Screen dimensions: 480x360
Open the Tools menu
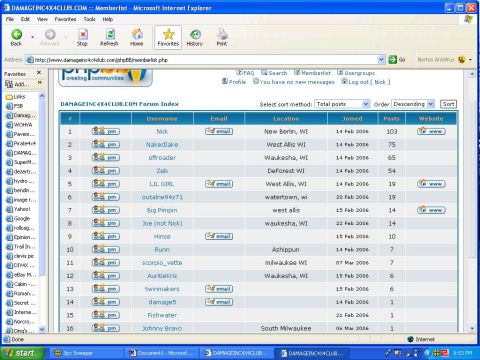[x=89, y=19]
